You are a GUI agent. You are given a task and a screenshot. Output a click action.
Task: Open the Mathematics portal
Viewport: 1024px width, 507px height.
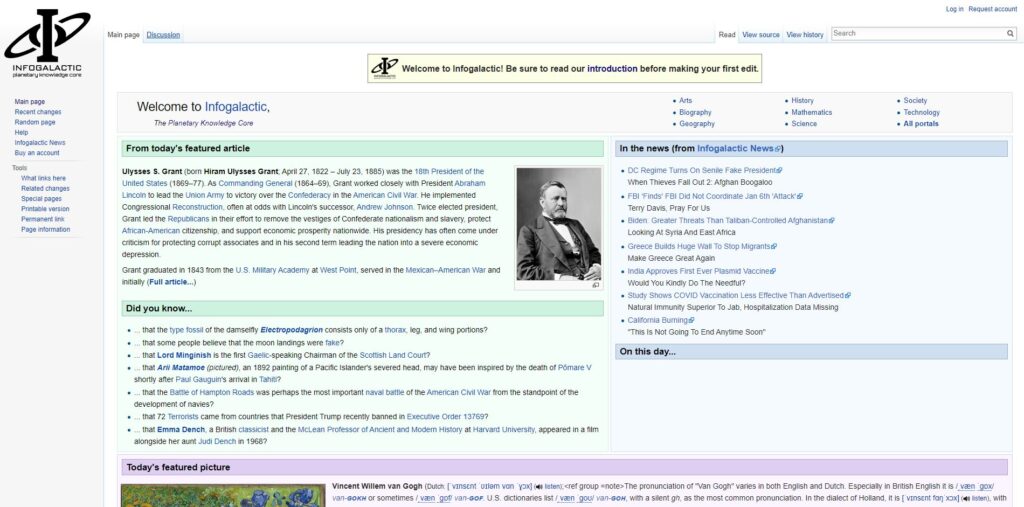[812, 112]
